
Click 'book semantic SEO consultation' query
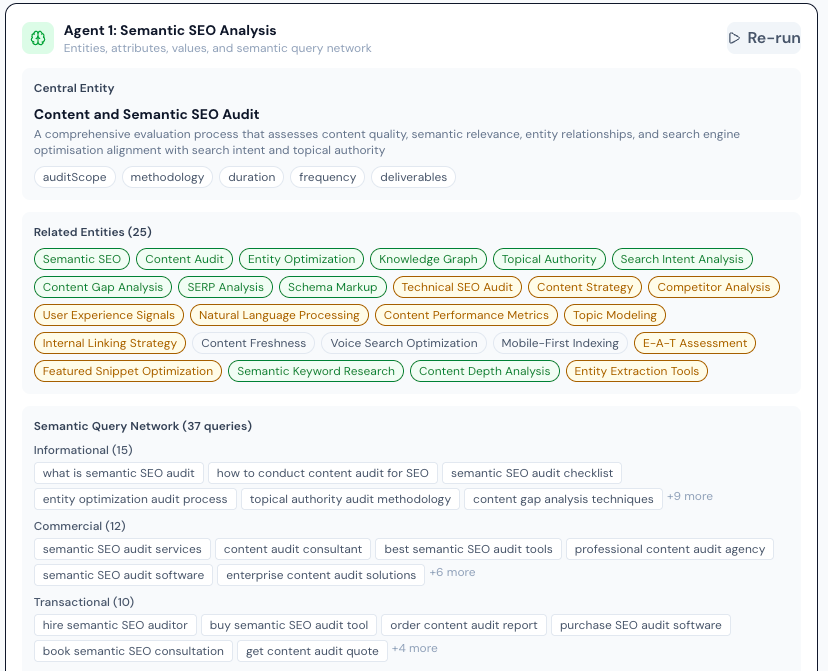point(133,651)
